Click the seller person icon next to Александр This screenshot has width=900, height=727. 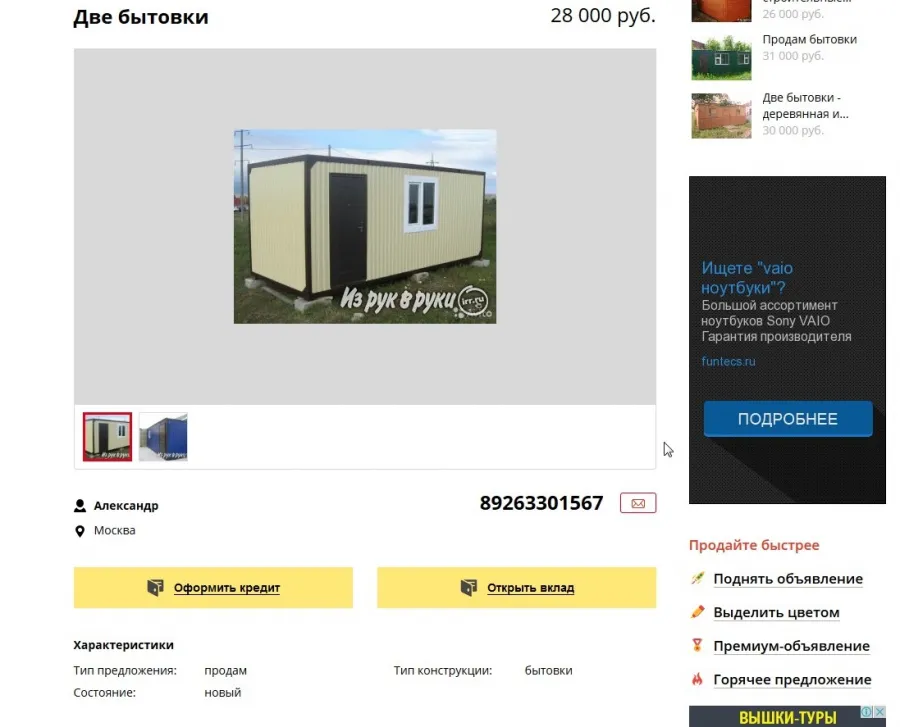click(80, 506)
